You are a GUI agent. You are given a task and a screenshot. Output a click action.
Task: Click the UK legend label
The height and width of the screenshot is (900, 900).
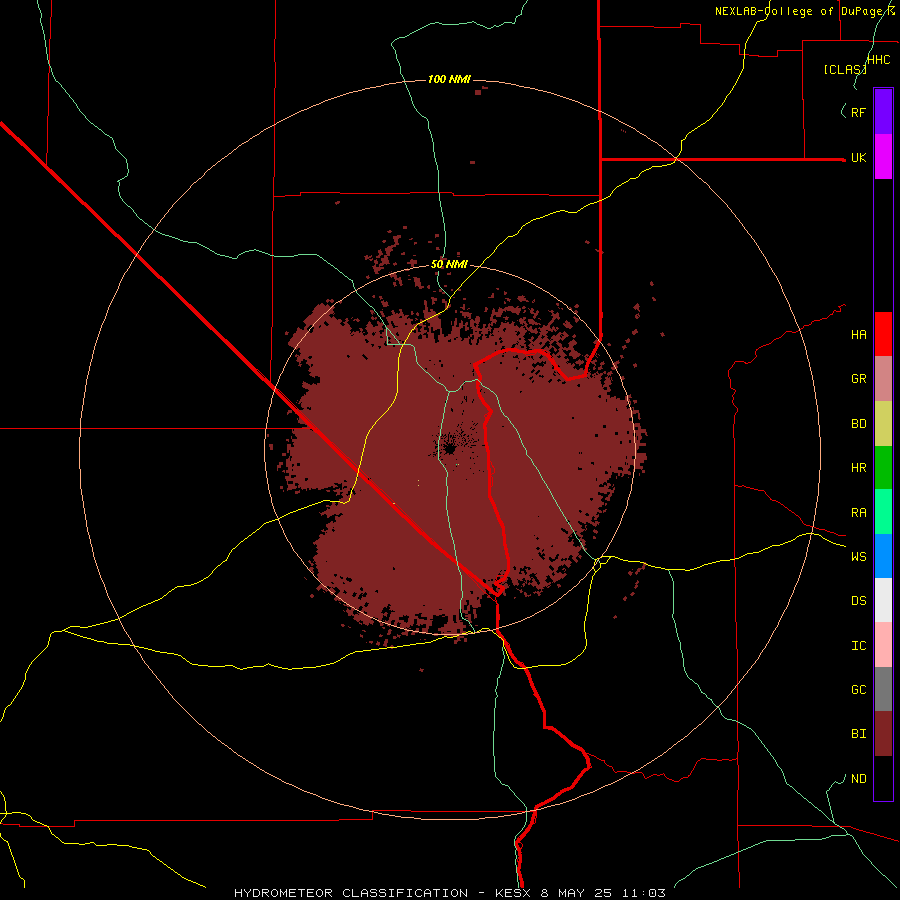pyautogui.click(x=858, y=157)
